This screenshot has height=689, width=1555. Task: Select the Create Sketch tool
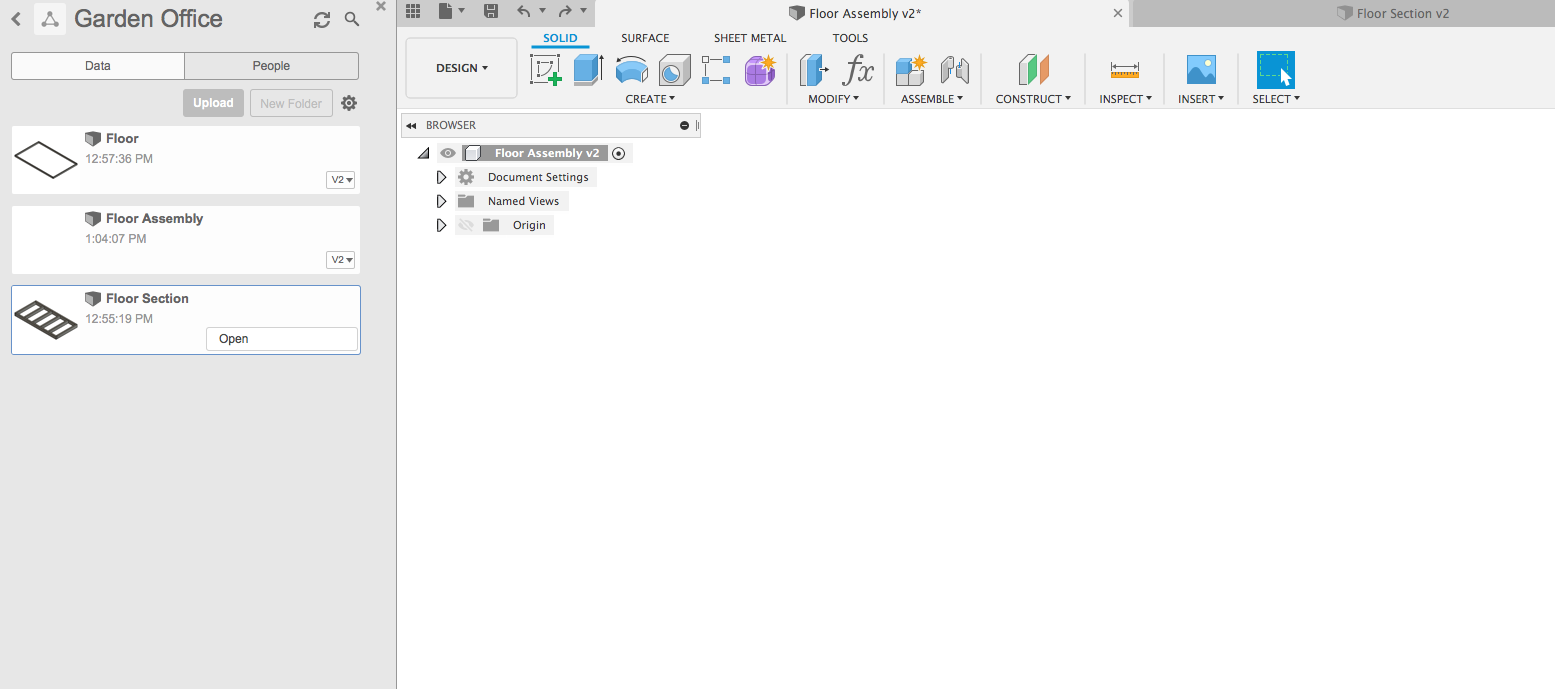(545, 68)
